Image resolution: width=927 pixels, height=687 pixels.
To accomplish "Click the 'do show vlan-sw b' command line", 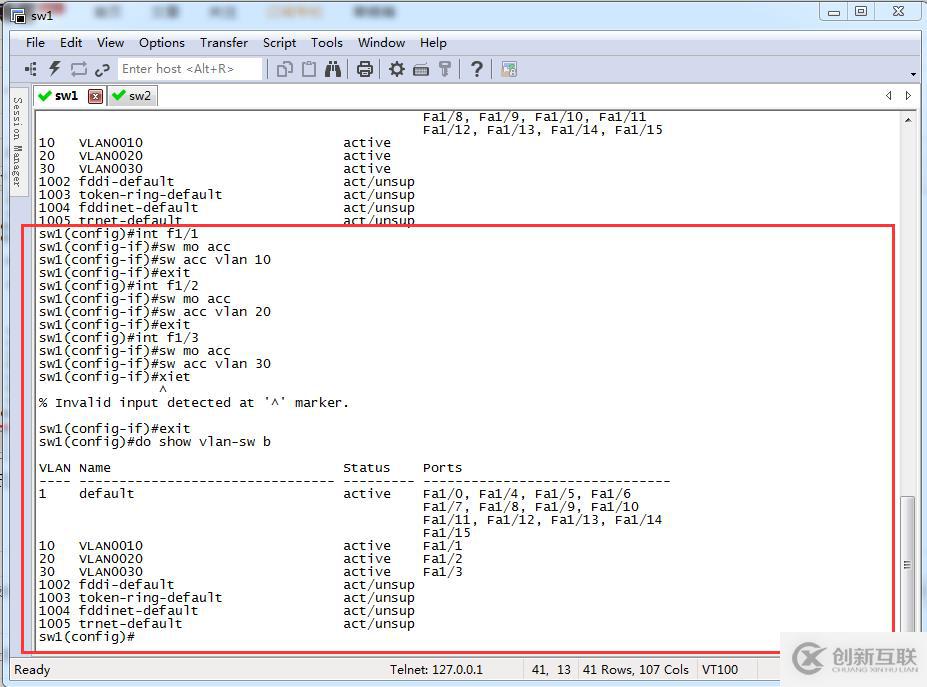I will click(155, 442).
